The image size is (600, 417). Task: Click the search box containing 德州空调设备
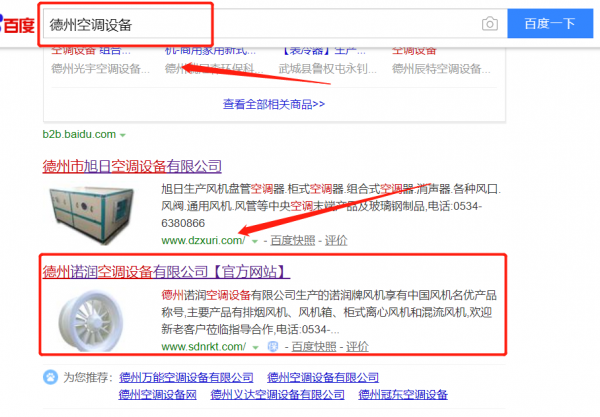261,24
